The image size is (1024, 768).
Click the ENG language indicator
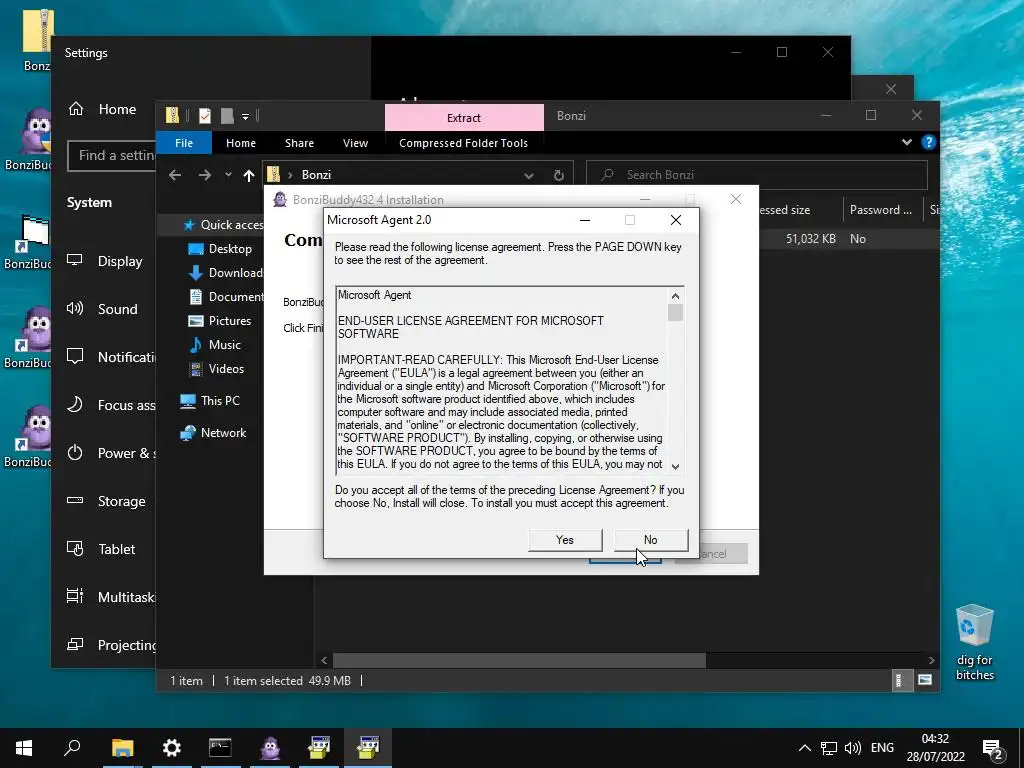(882, 748)
